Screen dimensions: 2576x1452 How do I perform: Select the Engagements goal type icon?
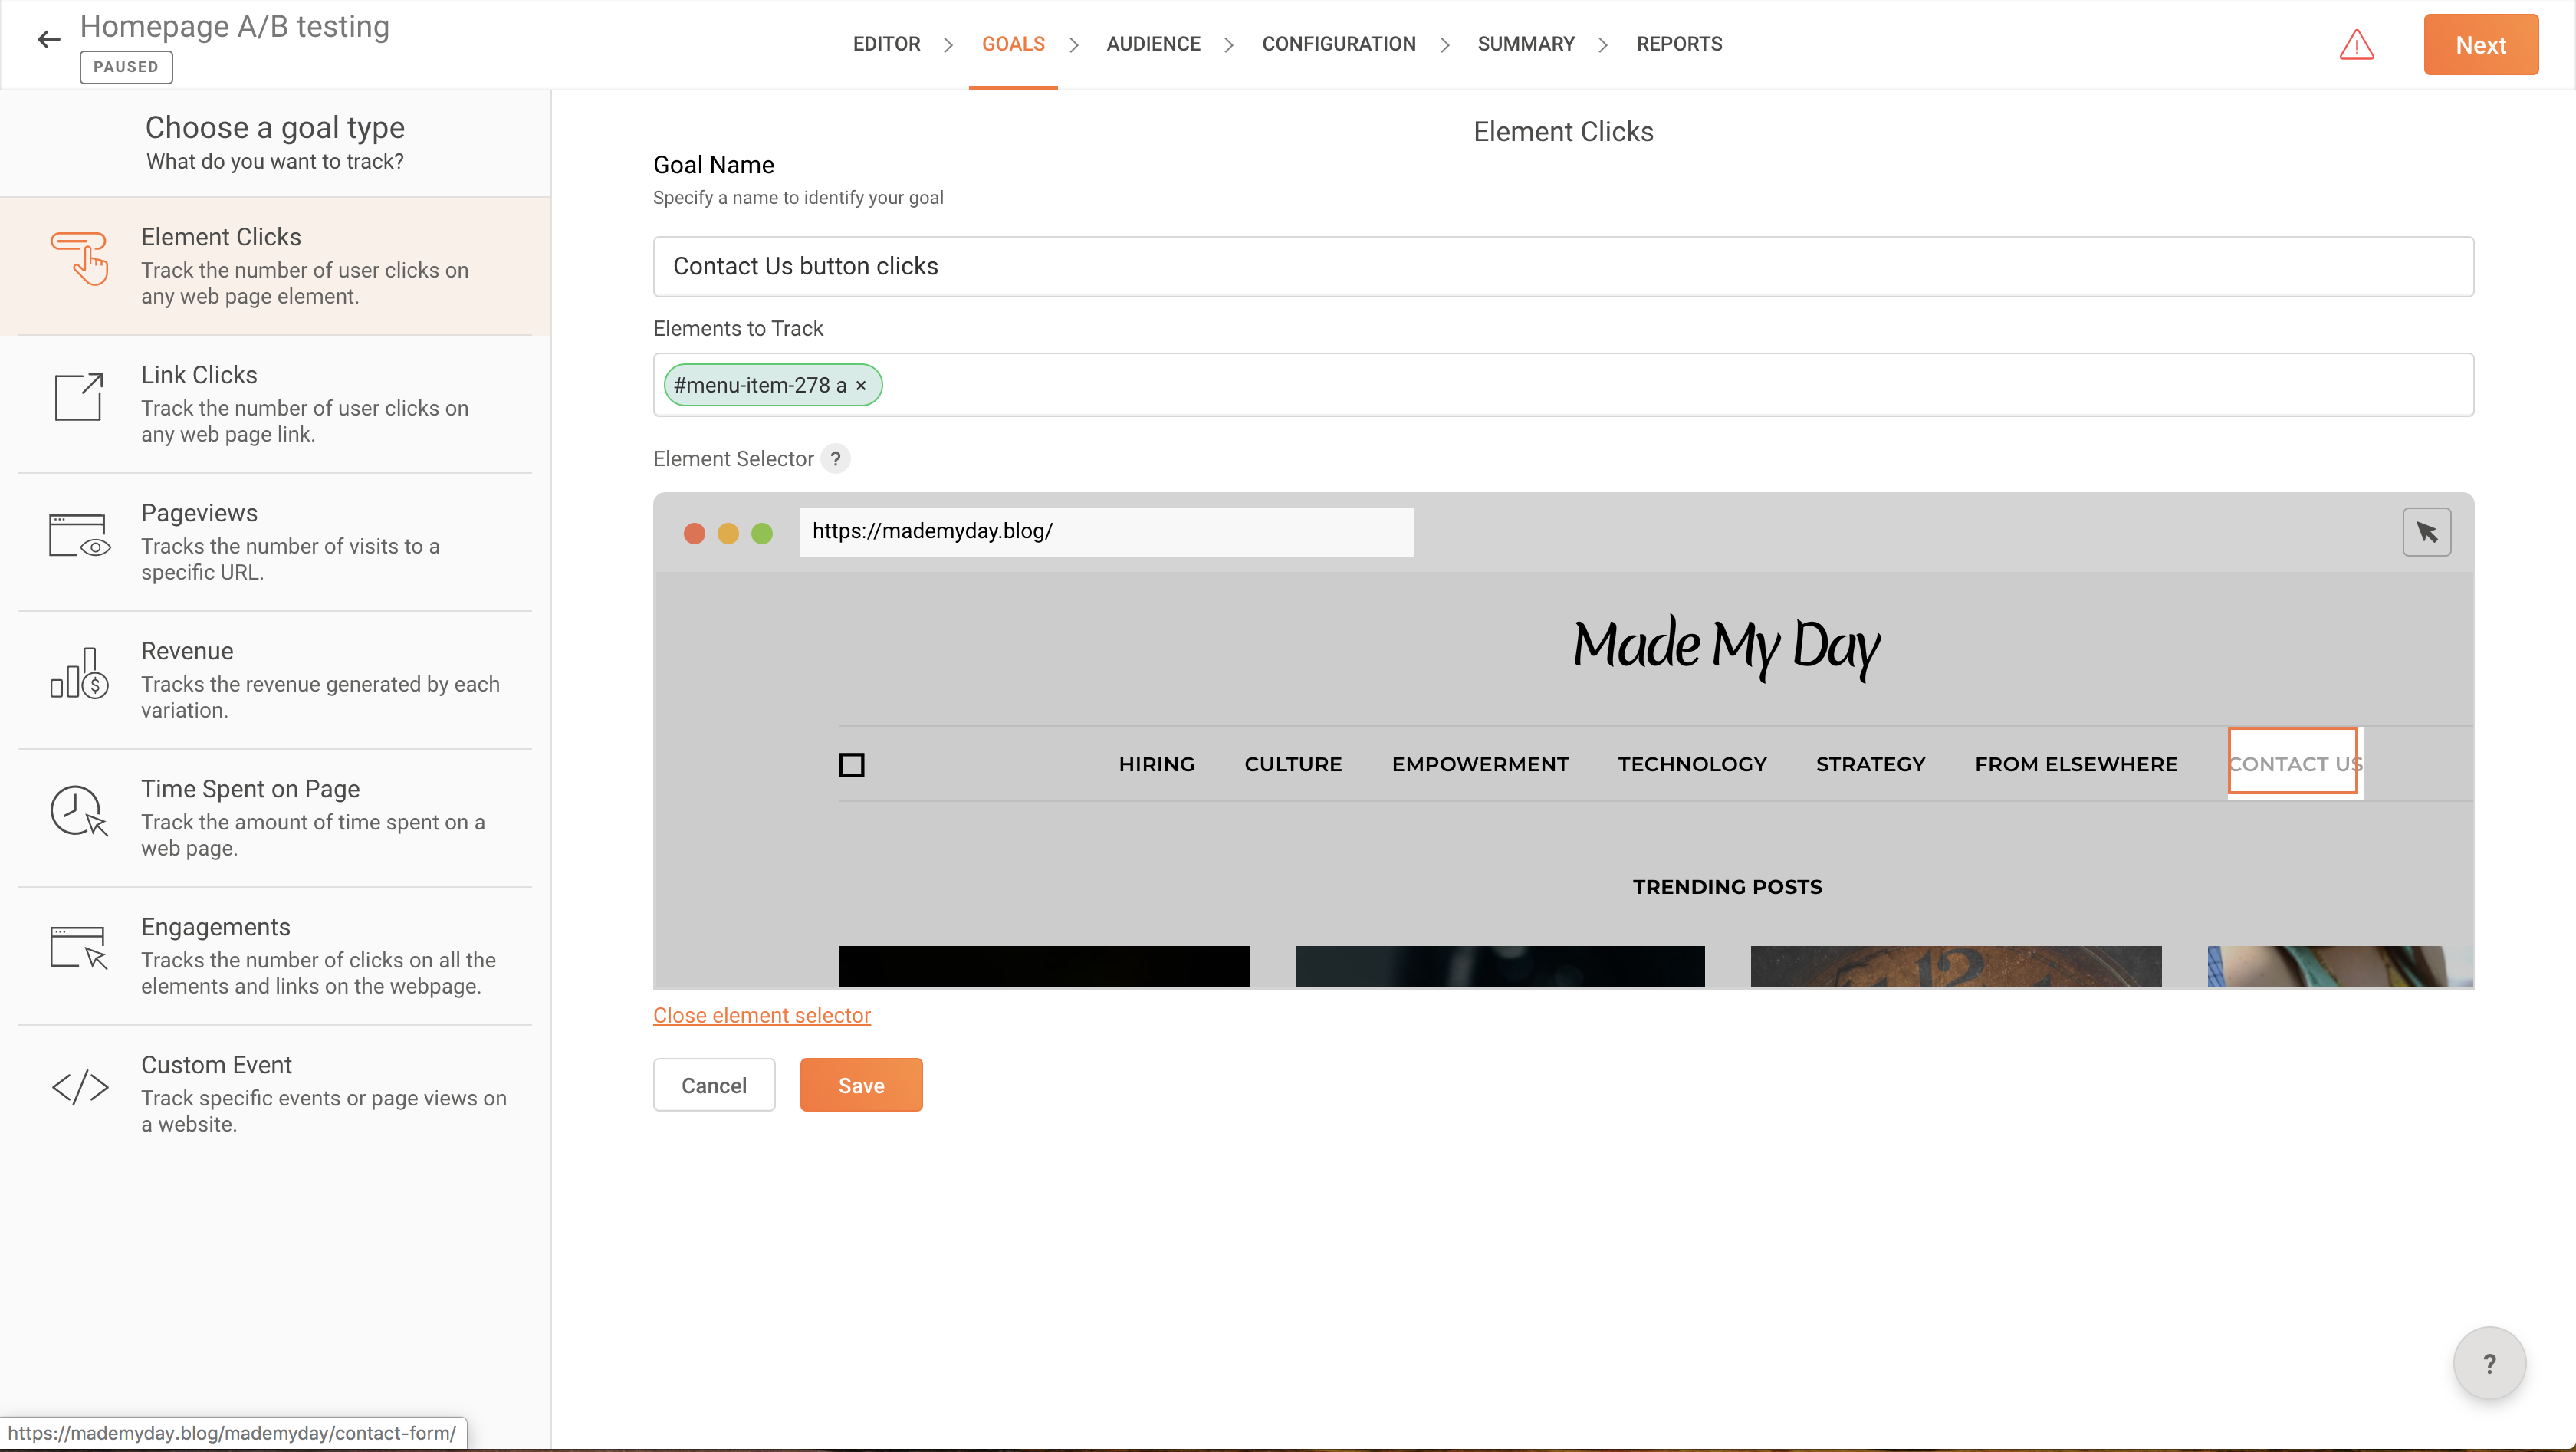79,948
